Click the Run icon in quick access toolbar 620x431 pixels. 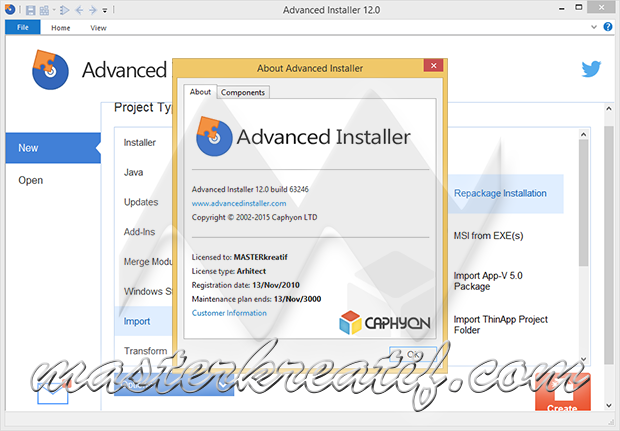tap(64, 10)
